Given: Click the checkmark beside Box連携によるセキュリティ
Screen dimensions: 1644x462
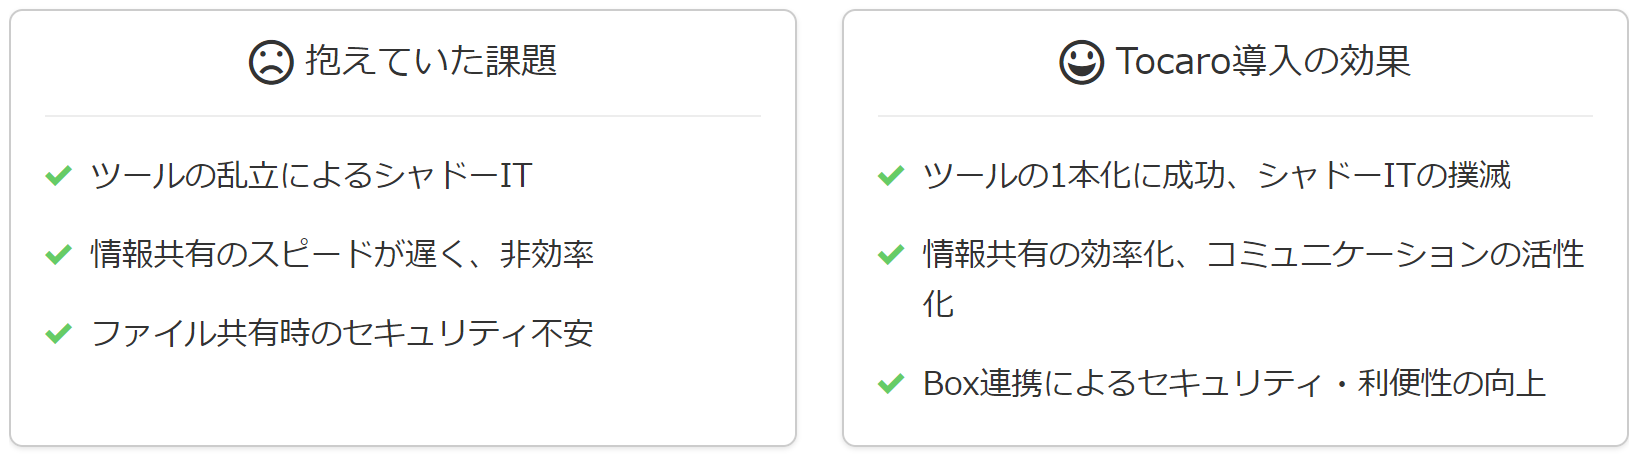Looking at the screenshot, I should [891, 383].
